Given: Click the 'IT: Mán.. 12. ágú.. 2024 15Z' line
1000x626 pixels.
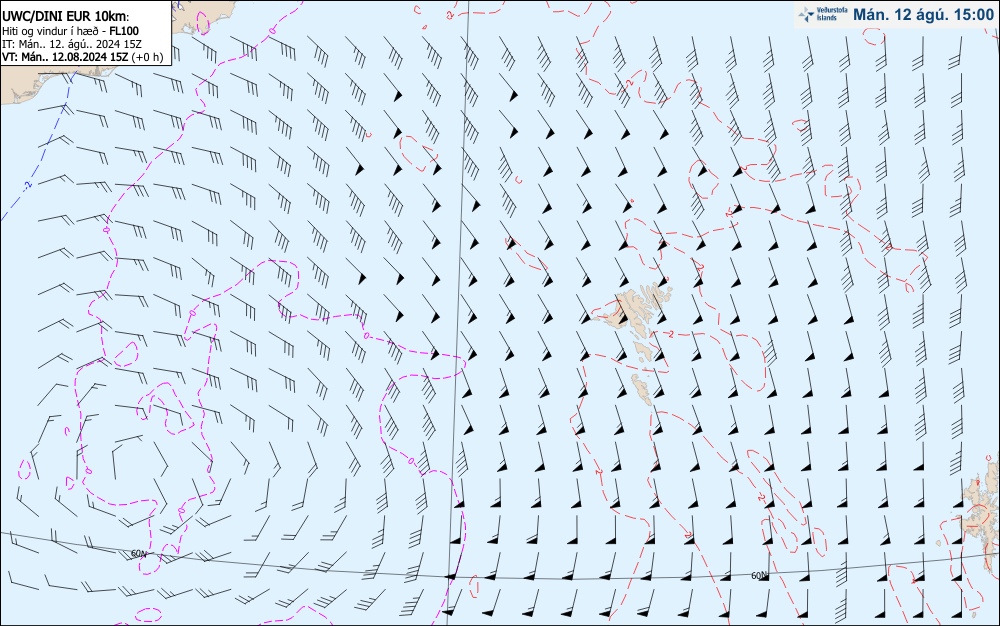Looking at the screenshot, I should (x=71, y=44).
